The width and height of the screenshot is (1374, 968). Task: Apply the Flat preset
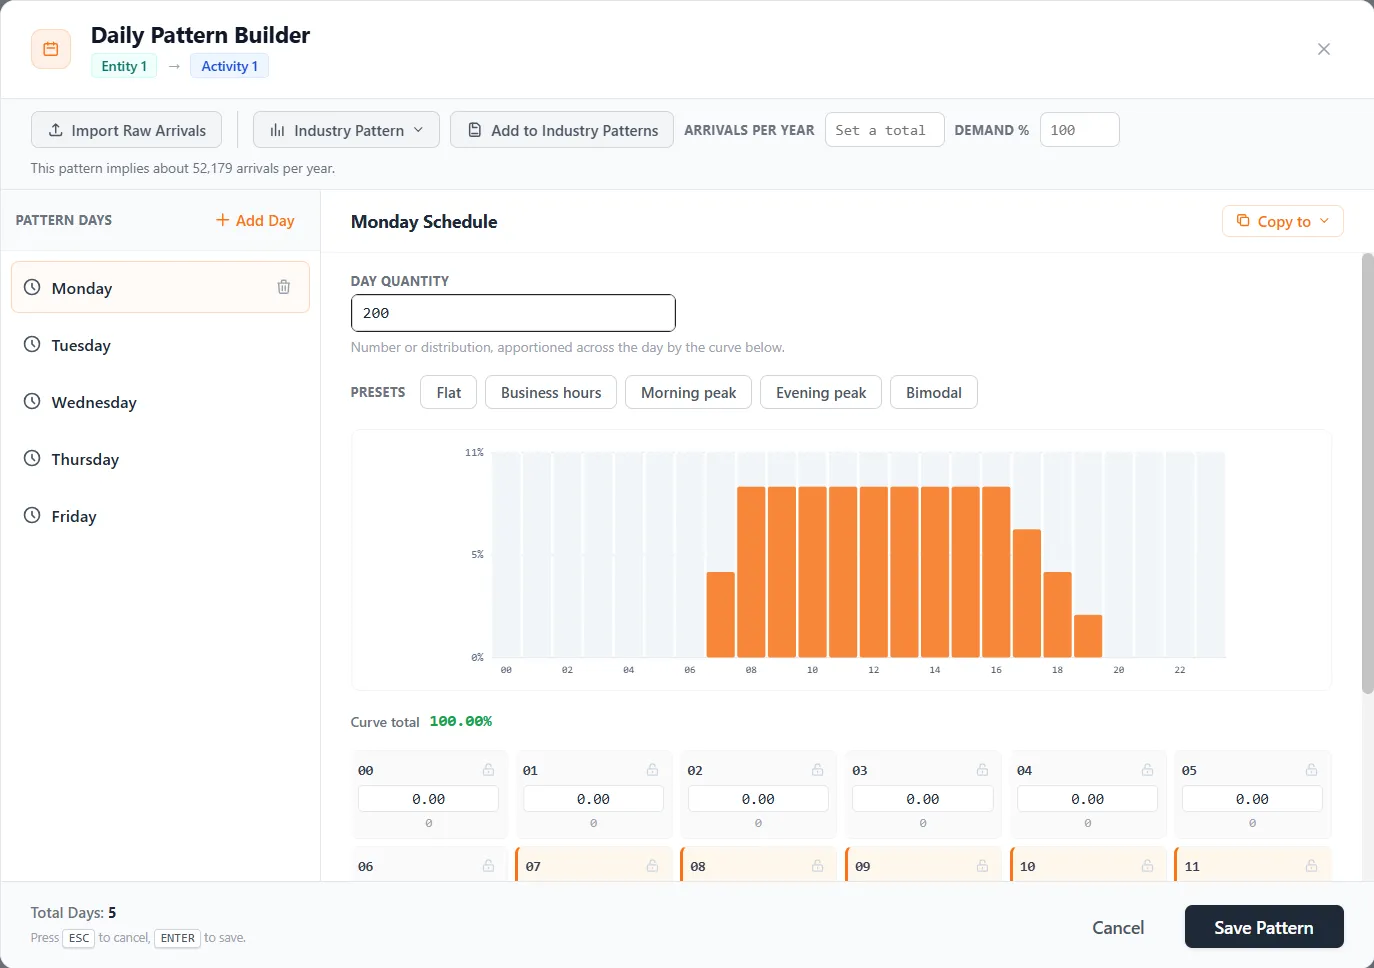[449, 392]
